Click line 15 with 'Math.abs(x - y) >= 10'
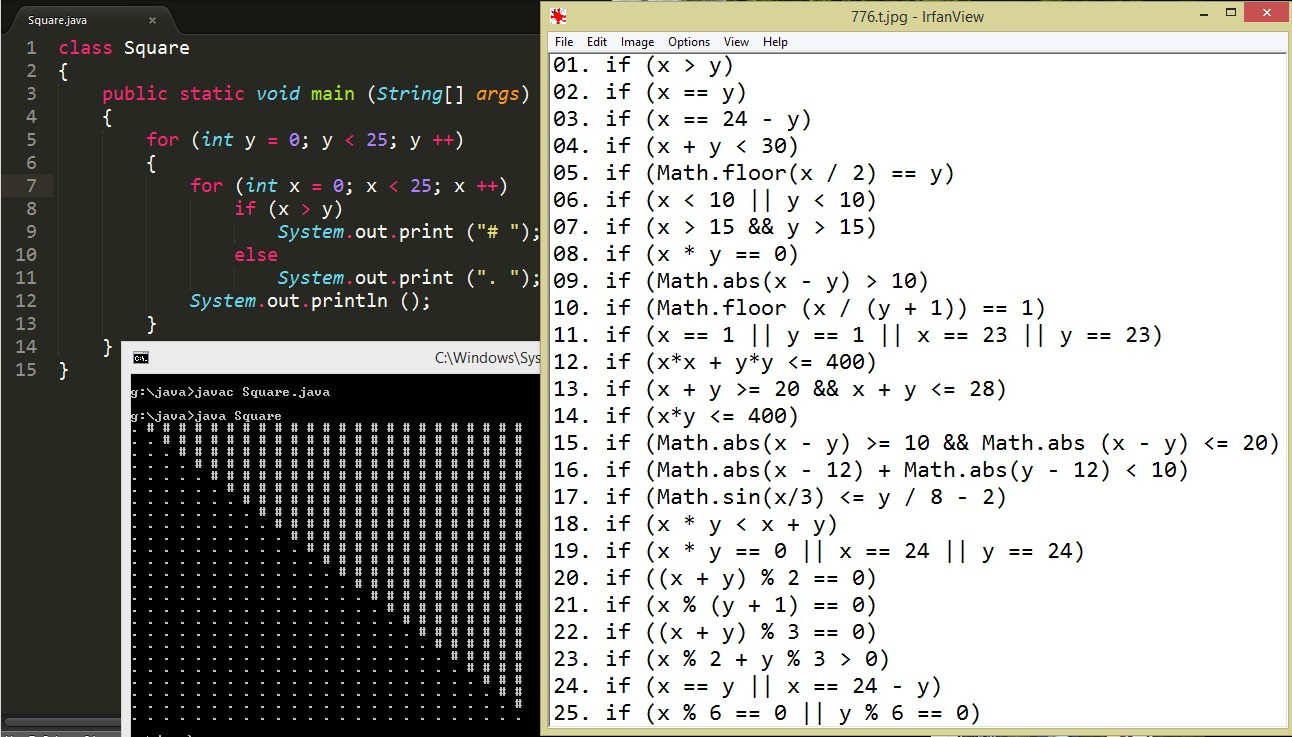 [917, 443]
